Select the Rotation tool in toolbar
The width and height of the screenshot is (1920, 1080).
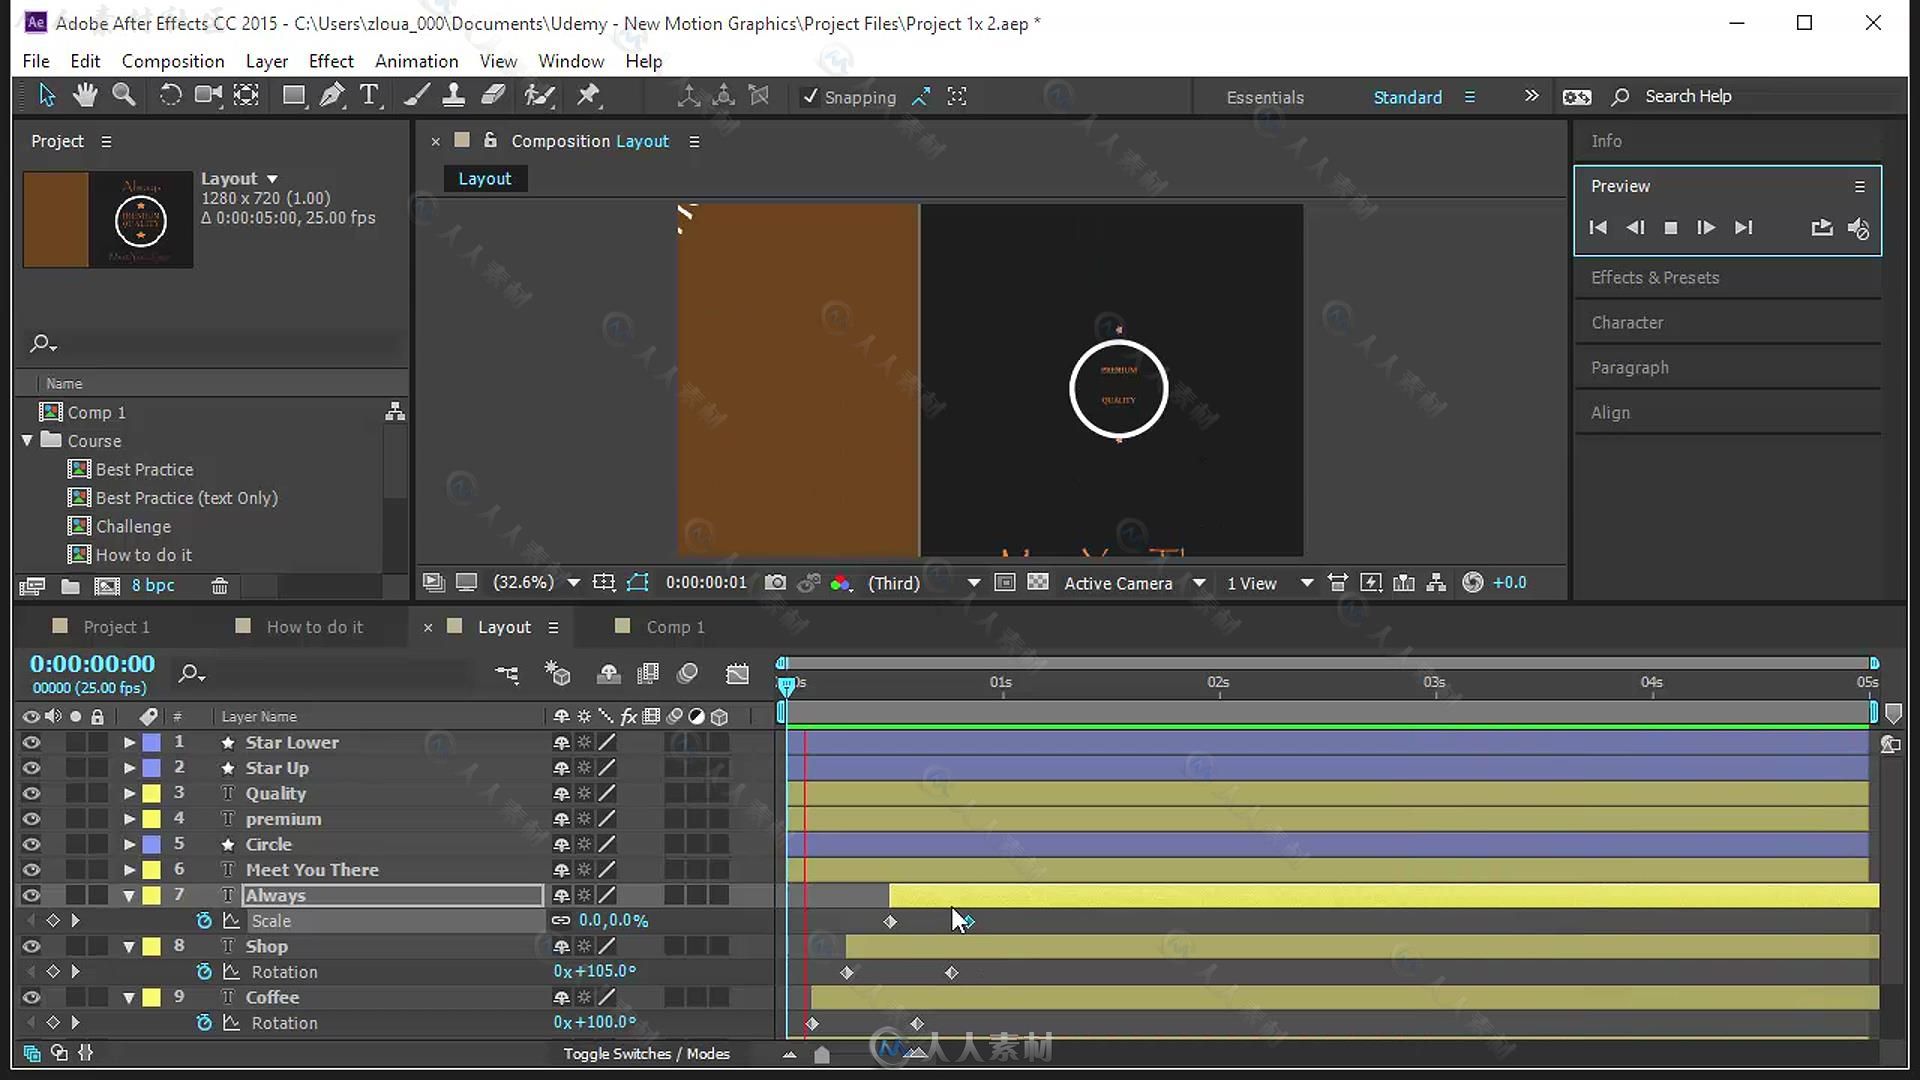(x=169, y=95)
